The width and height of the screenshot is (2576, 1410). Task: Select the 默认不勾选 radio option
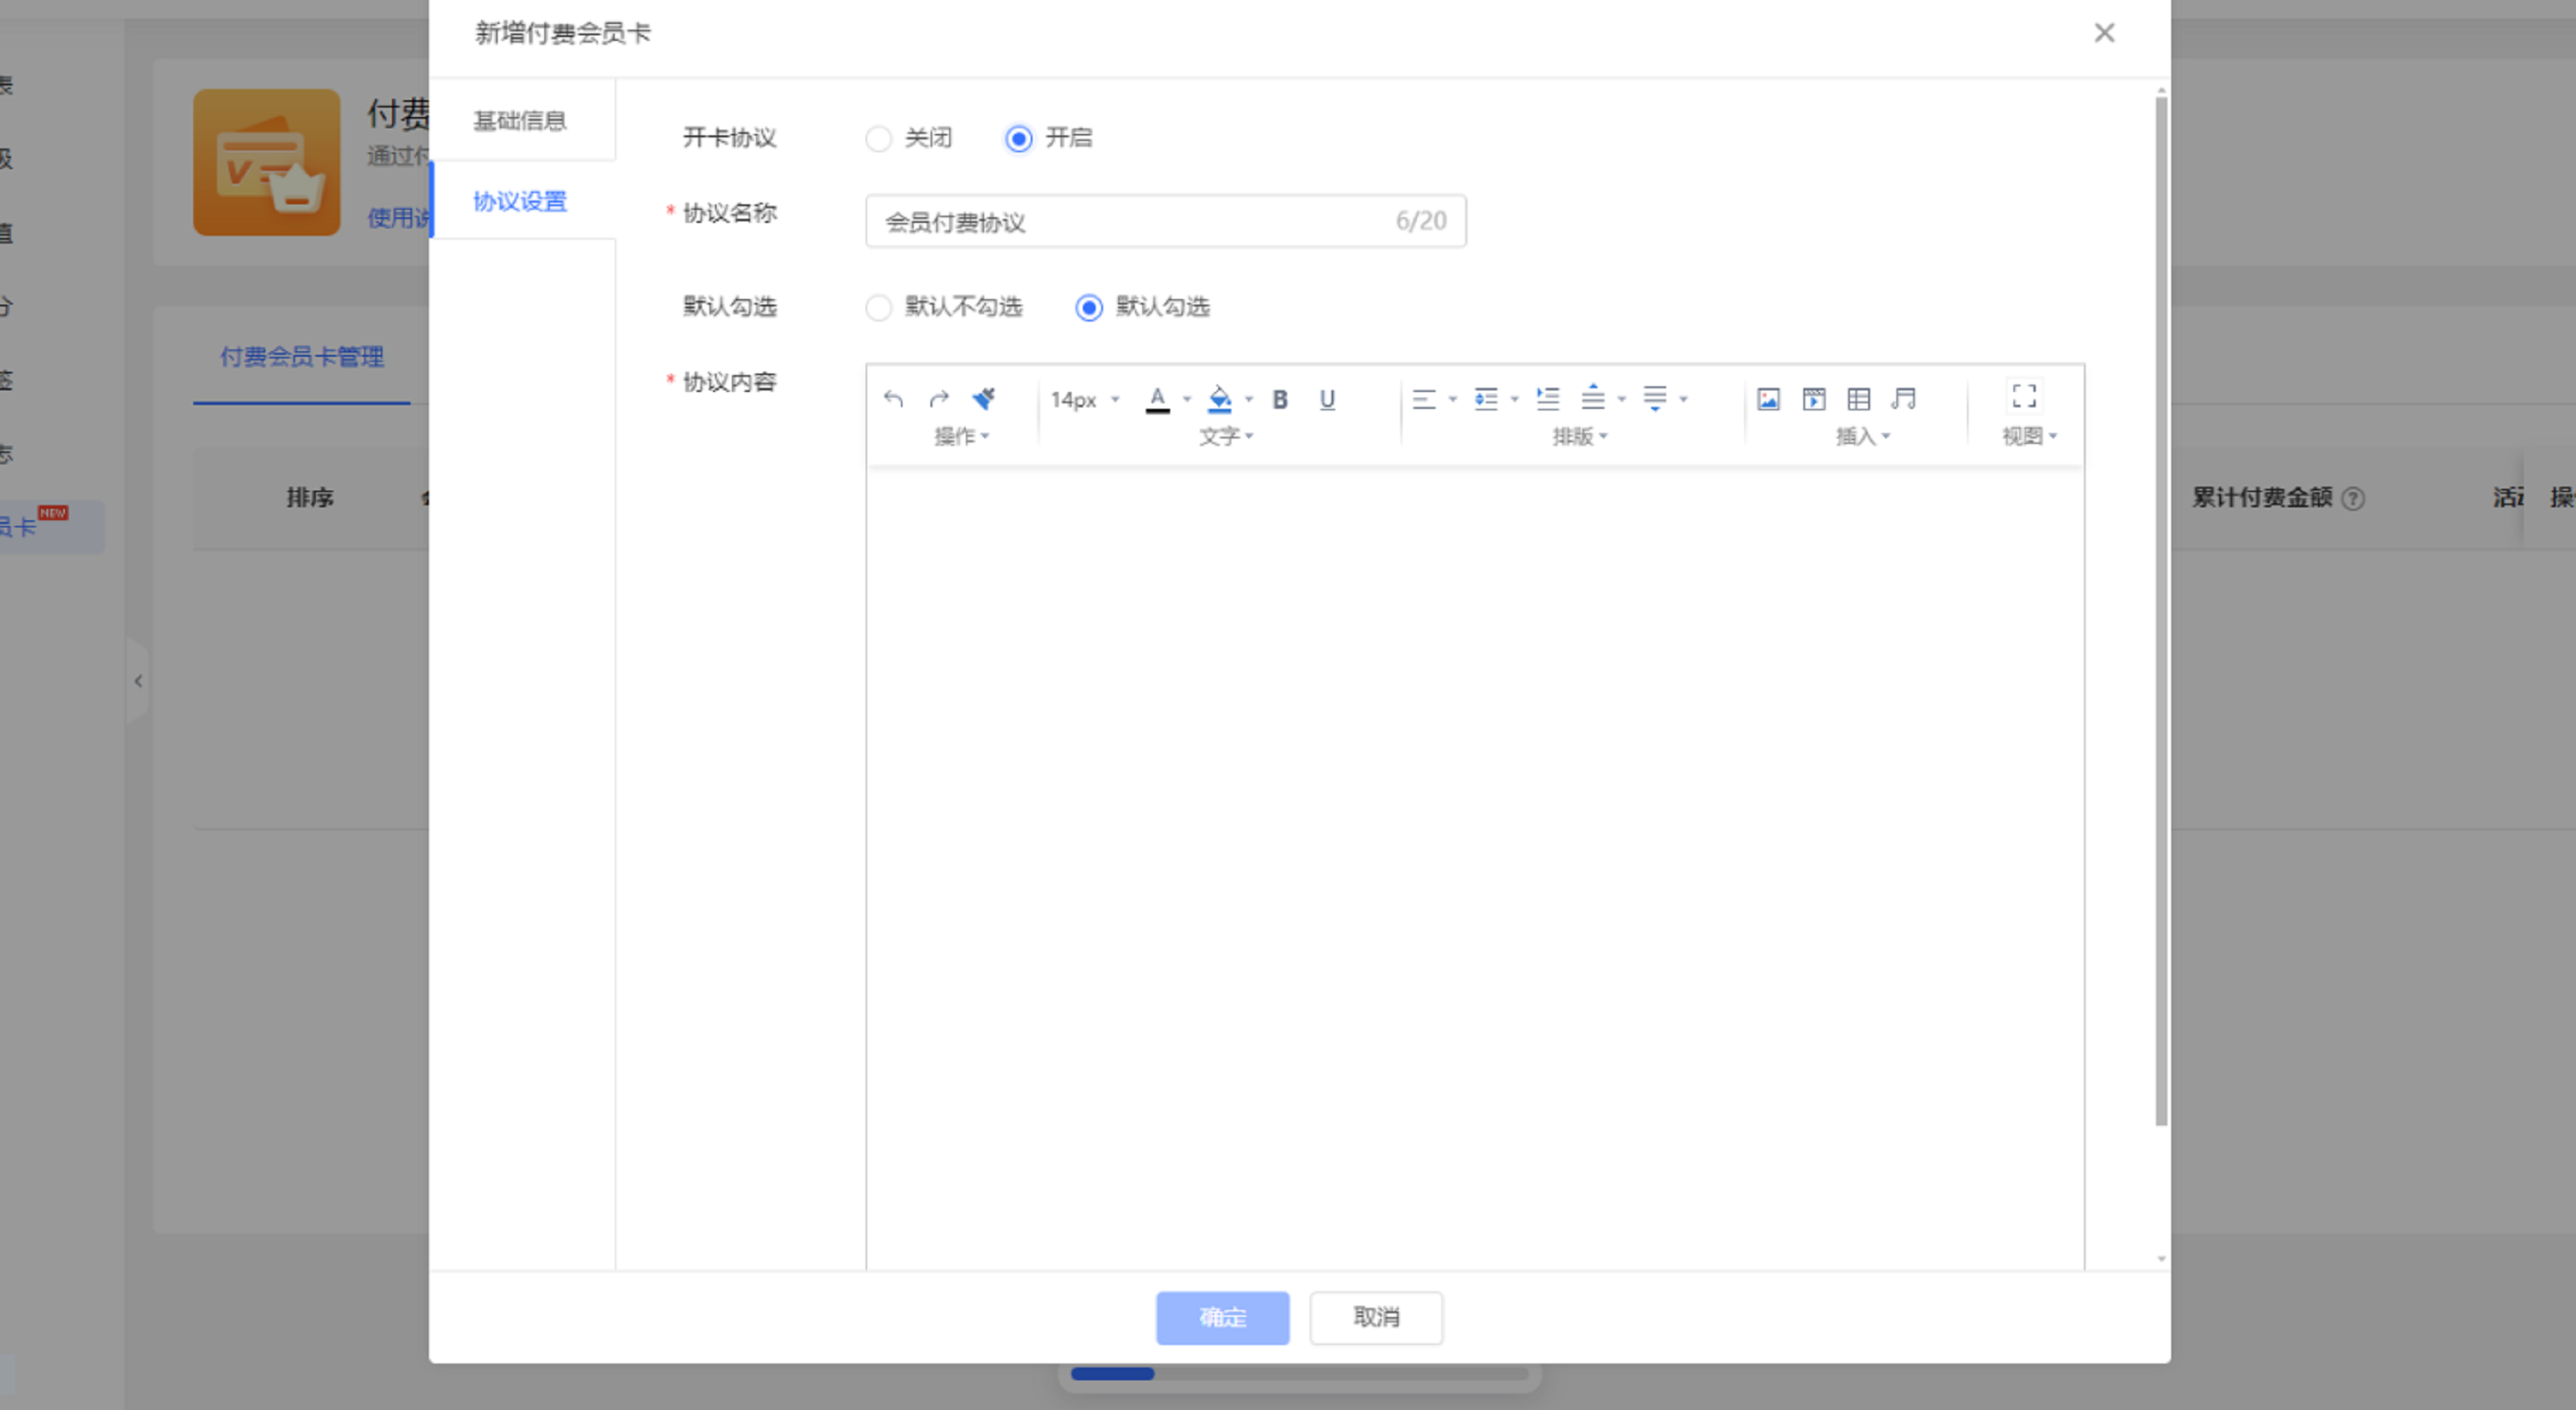(x=878, y=307)
